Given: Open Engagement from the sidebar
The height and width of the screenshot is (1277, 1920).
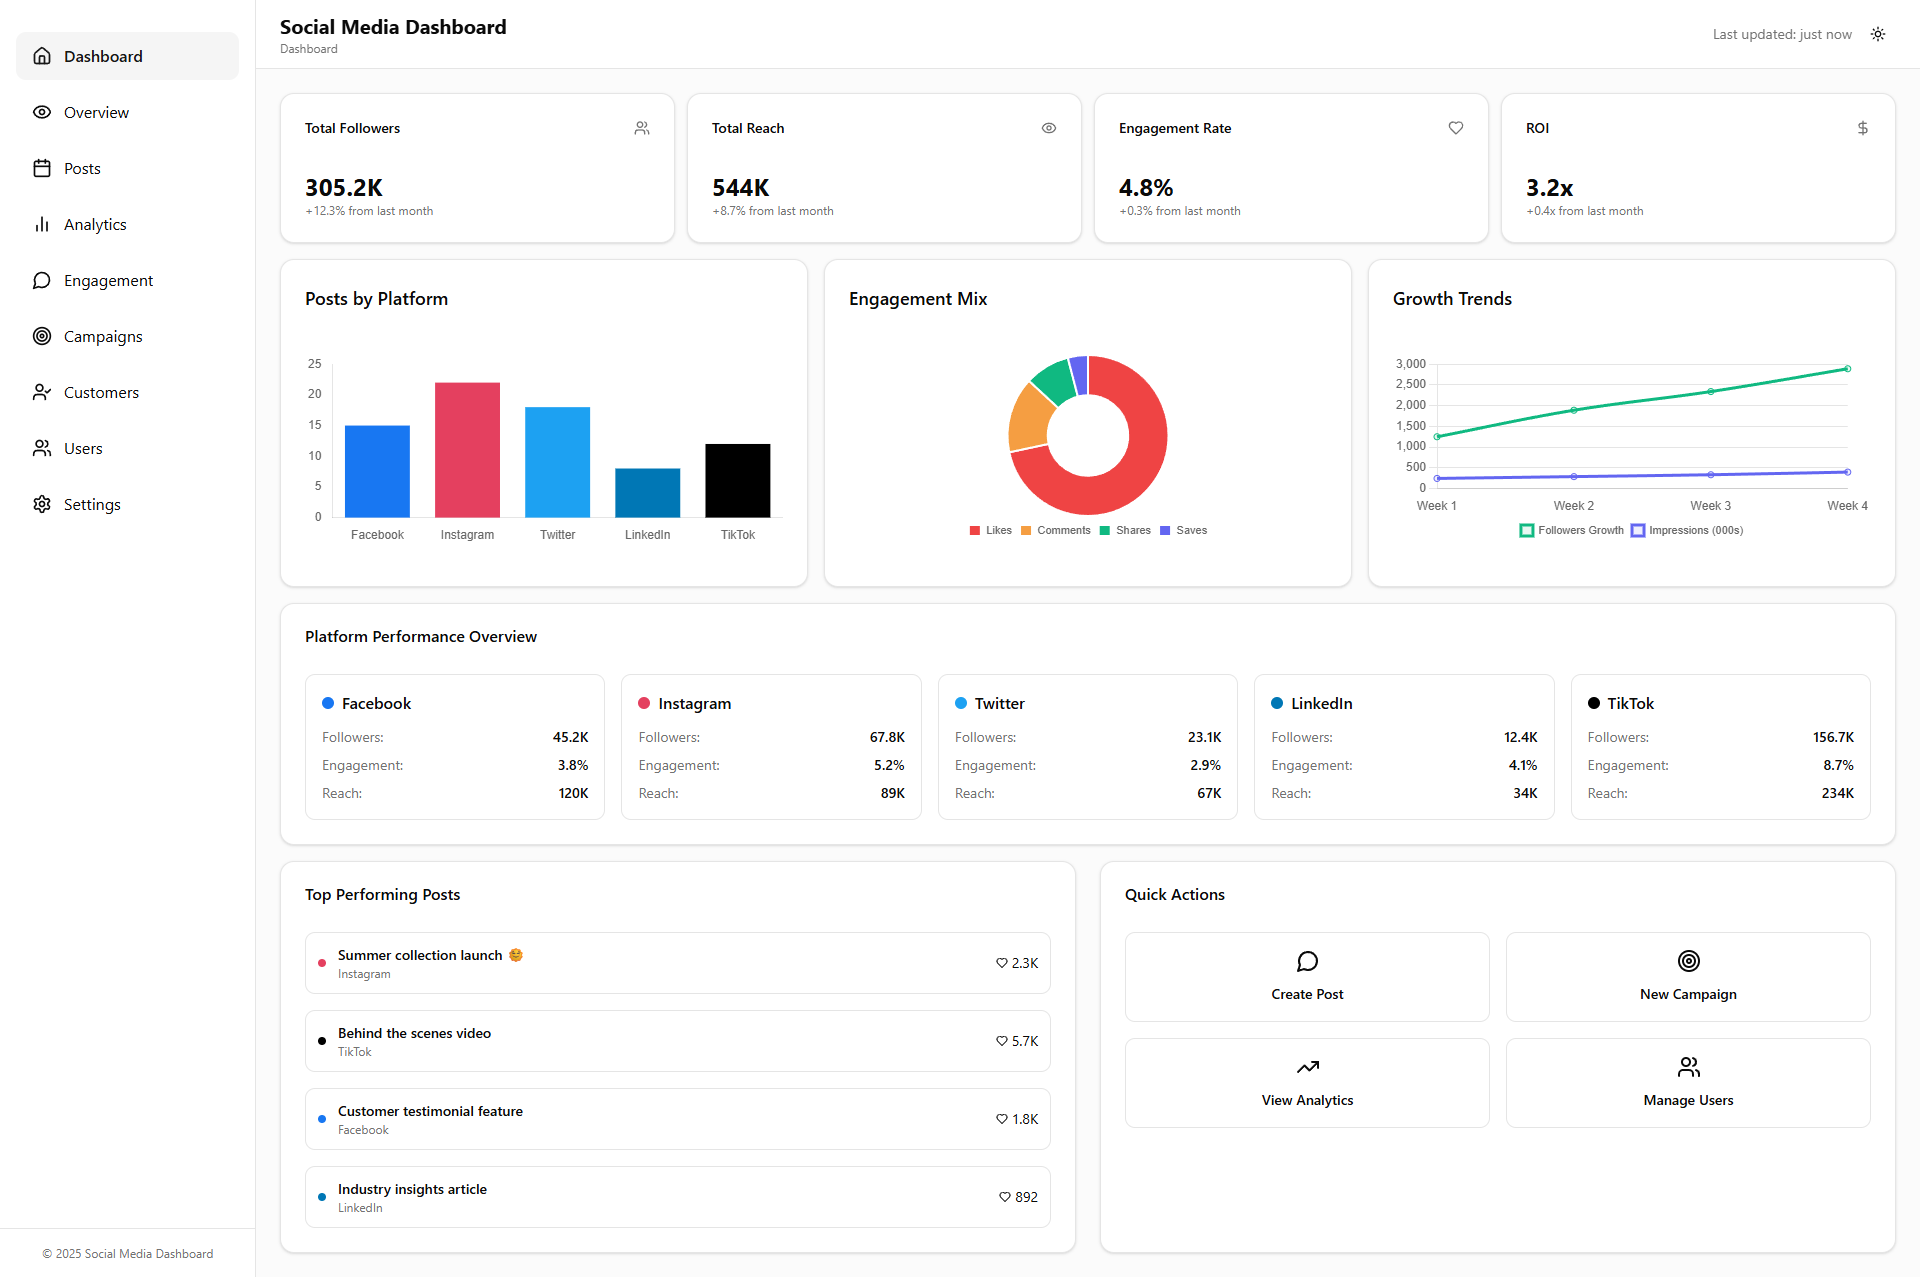Looking at the screenshot, I should tap(127, 280).
